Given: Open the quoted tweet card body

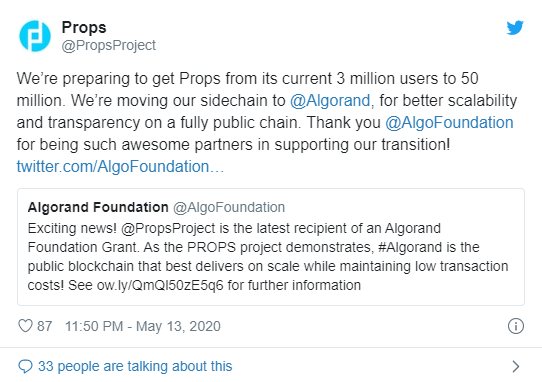Looking at the screenshot, I should [x=271, y=247].
